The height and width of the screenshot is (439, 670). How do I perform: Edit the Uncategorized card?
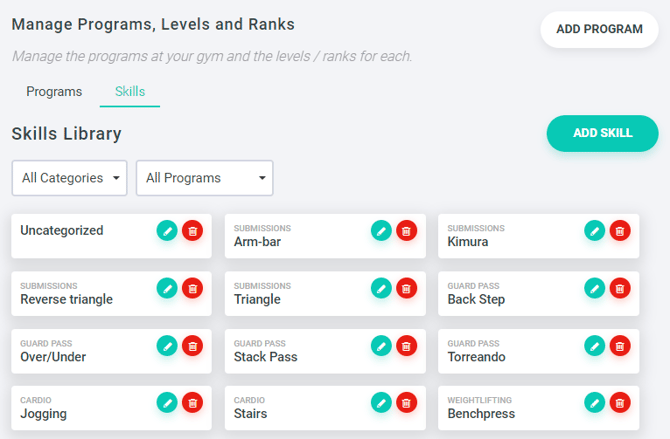(167, 231)
